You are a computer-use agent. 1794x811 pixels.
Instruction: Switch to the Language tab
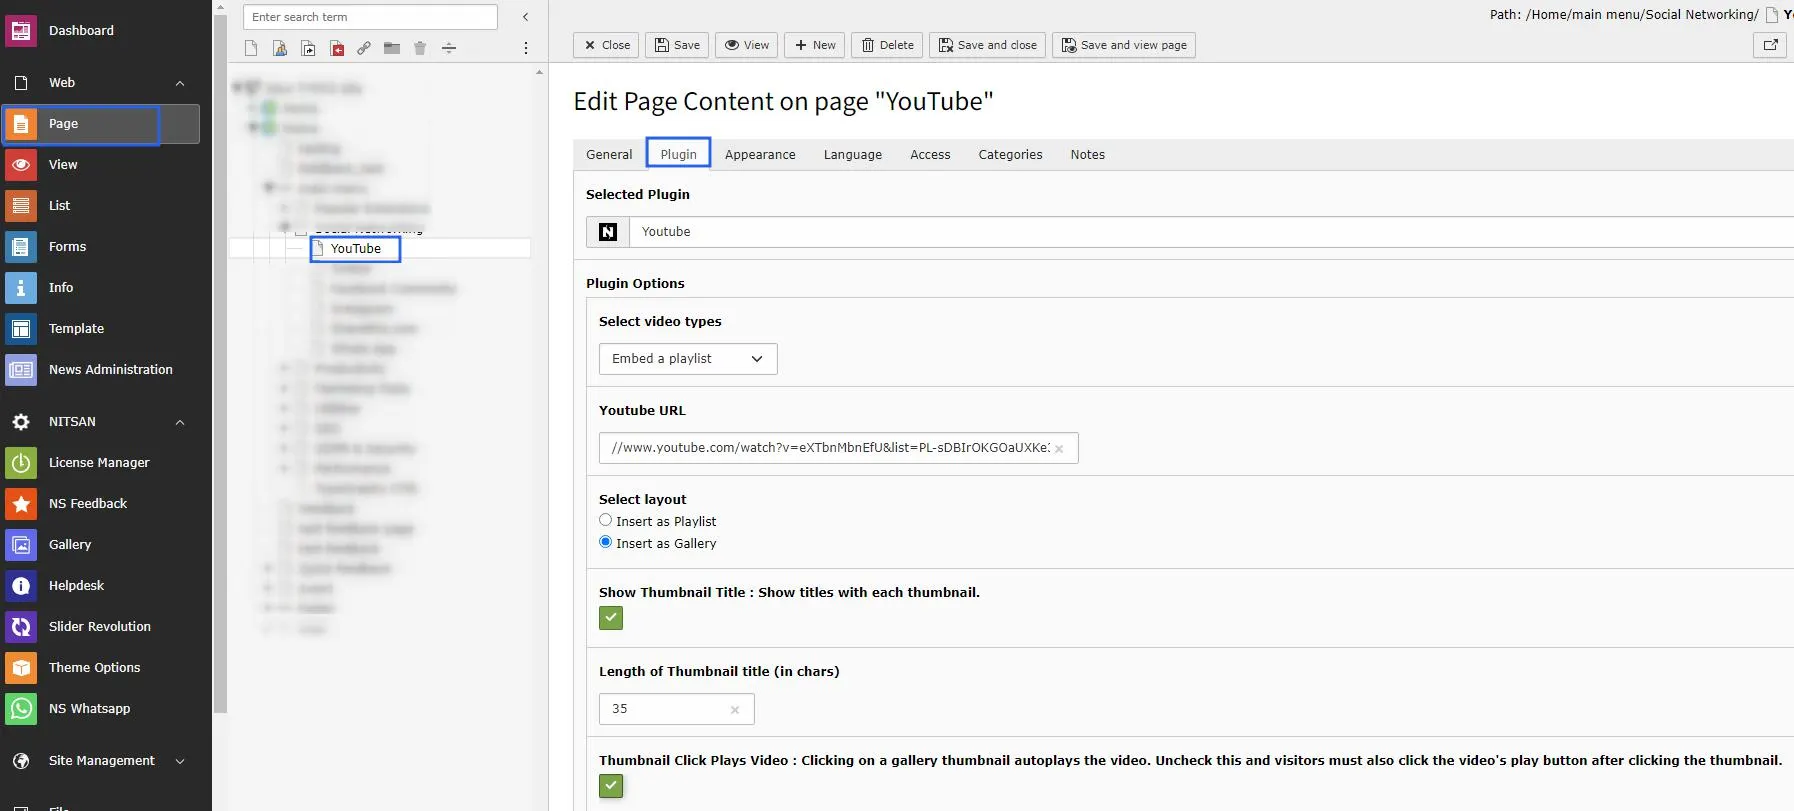tap(853, 155)
